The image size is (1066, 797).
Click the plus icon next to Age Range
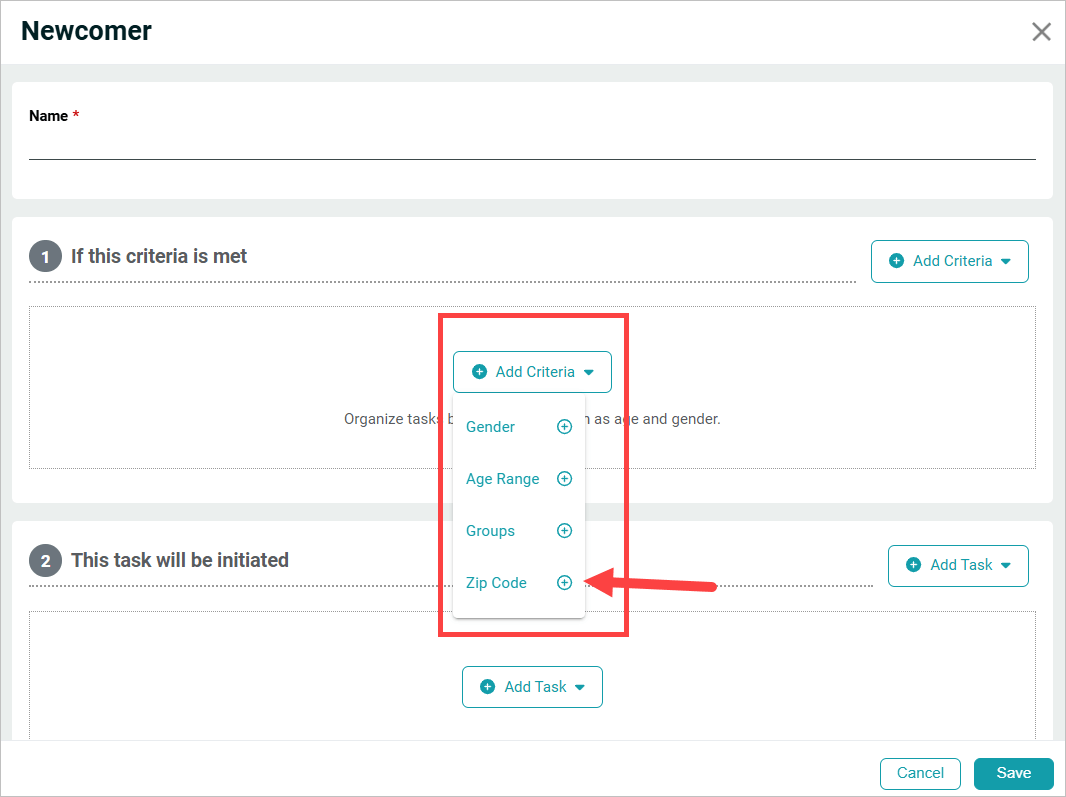[x=564, y=479]
